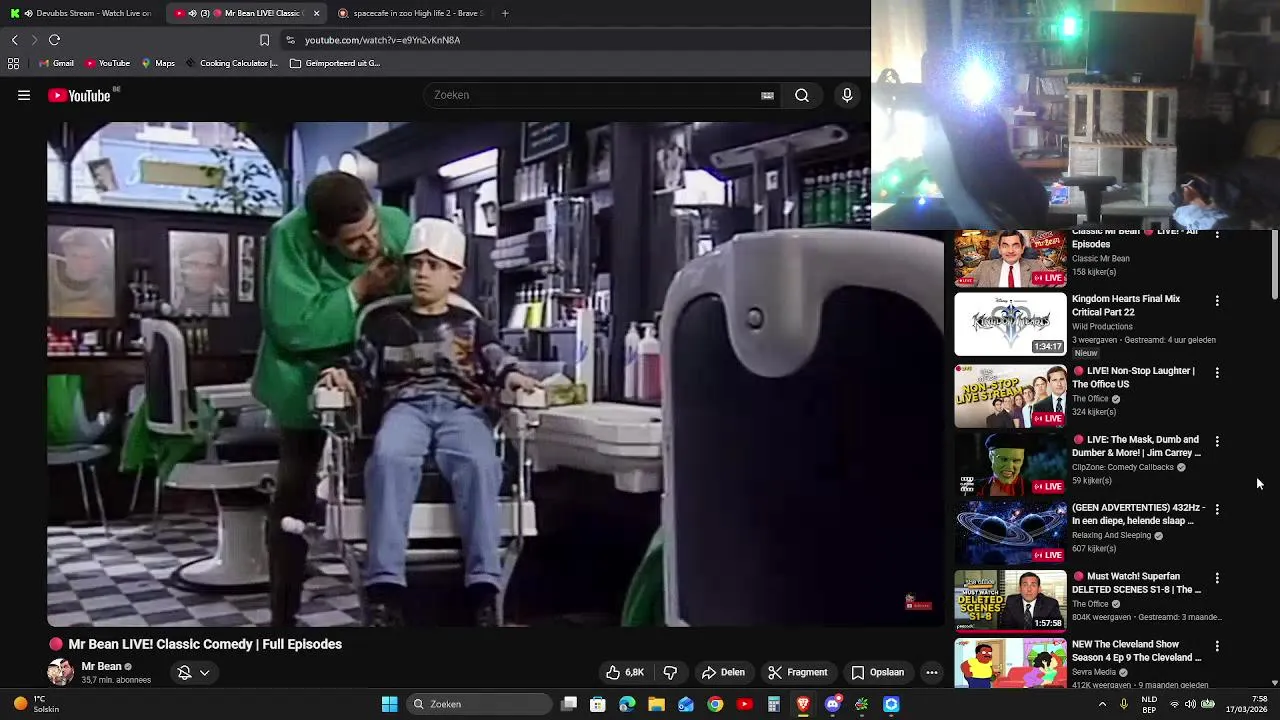Viewport: 1280px width, 720px height.
Task: Reload the page with refresh icon
Action: [x=54, y=40]
